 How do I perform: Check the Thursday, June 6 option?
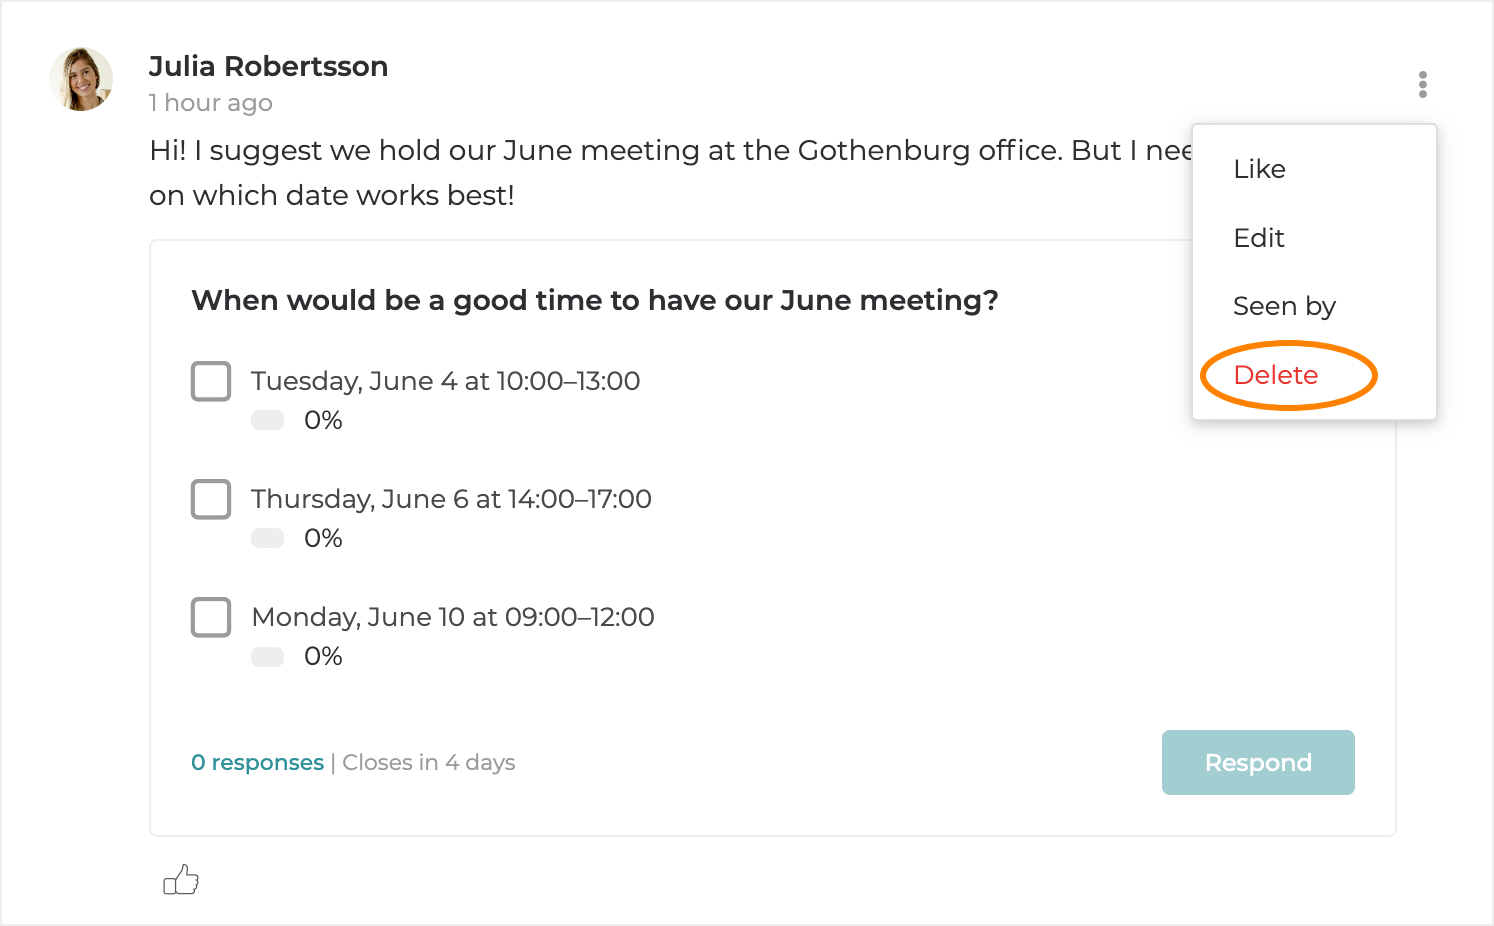[211, 499]
